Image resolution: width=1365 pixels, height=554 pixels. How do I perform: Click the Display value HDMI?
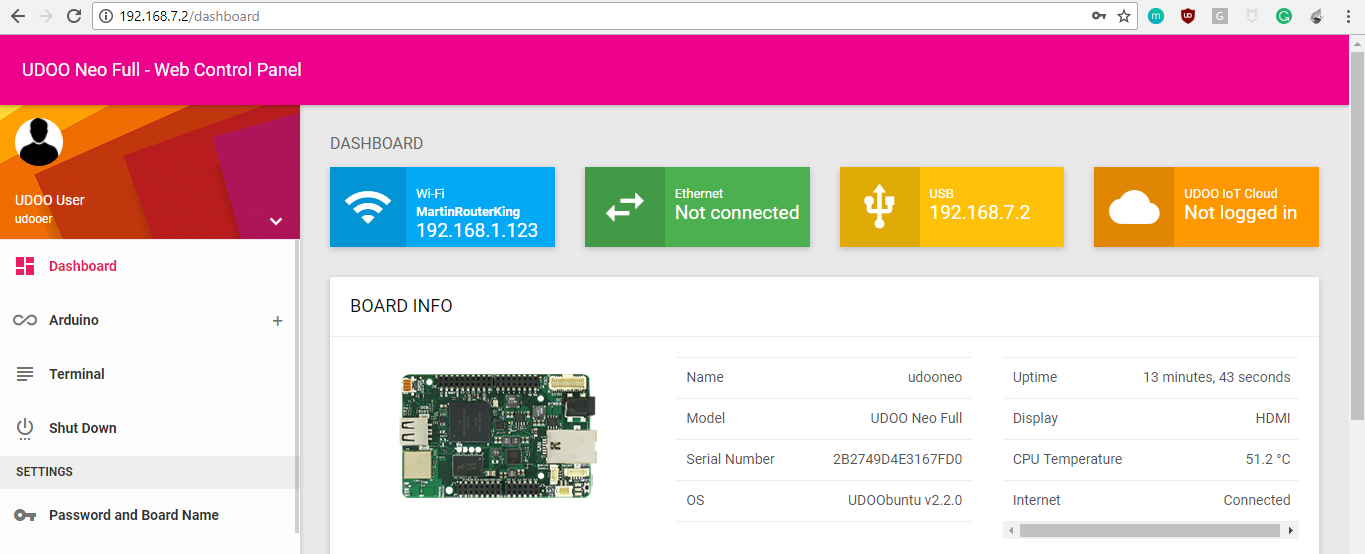[1273, 418]
